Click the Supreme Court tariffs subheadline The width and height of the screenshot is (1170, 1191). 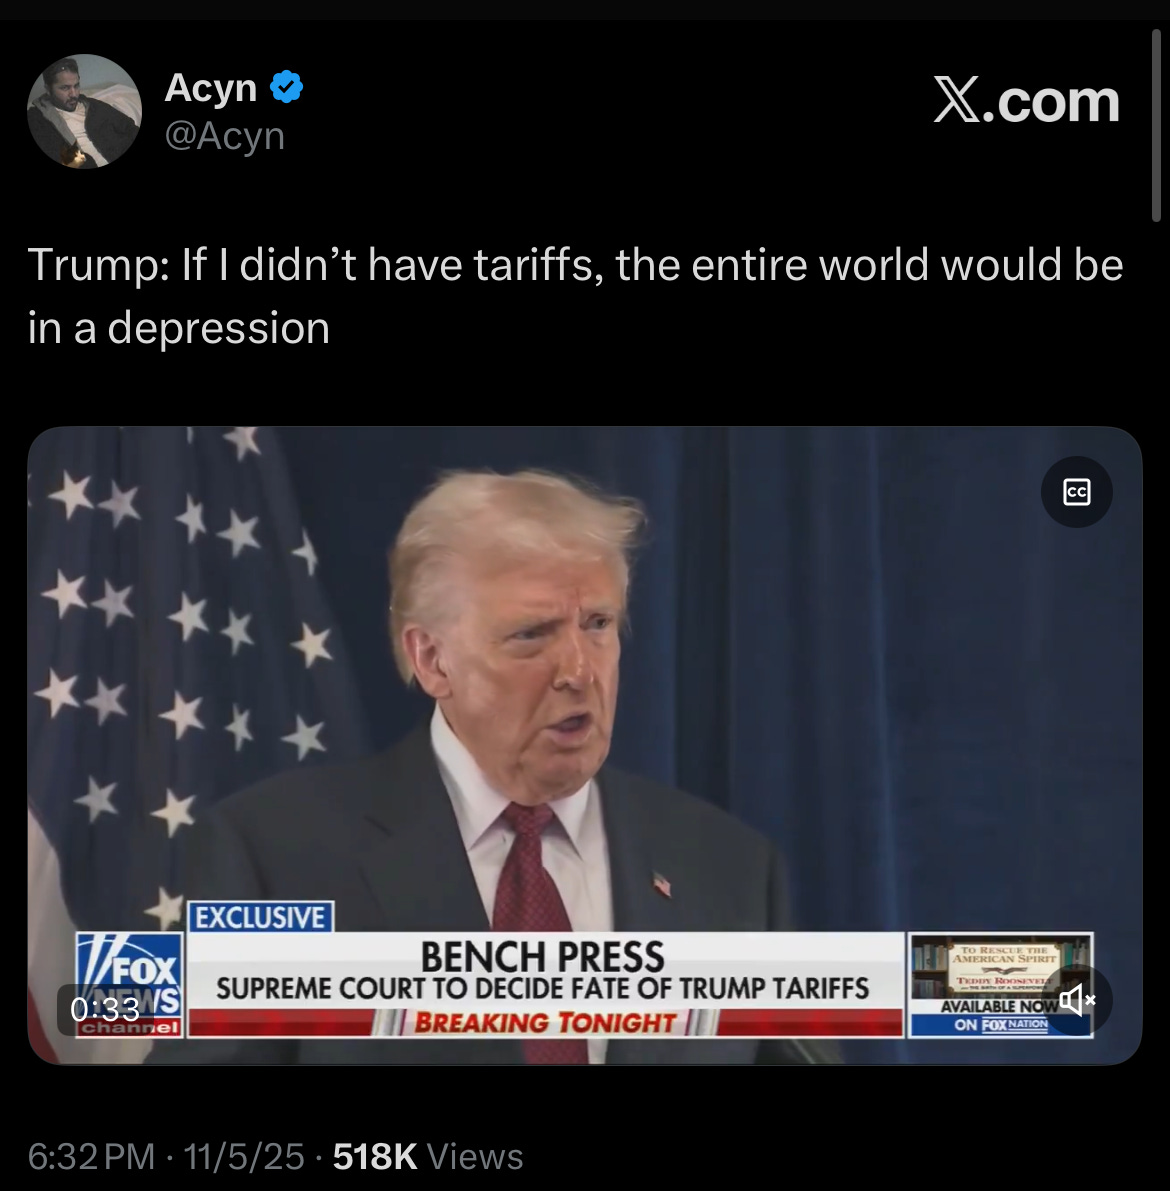542,988
